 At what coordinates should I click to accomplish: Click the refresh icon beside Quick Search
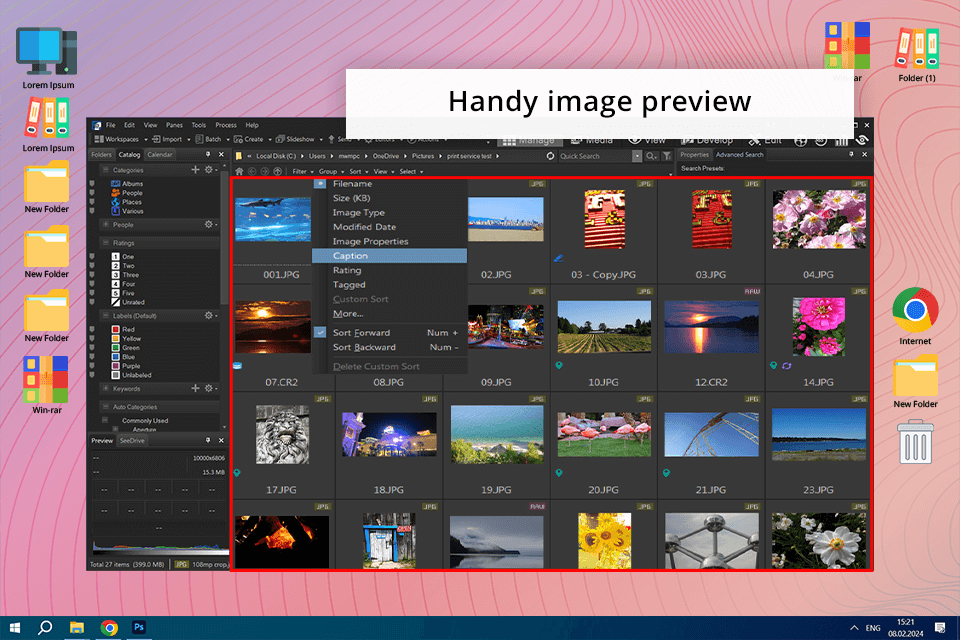point(551,156)
